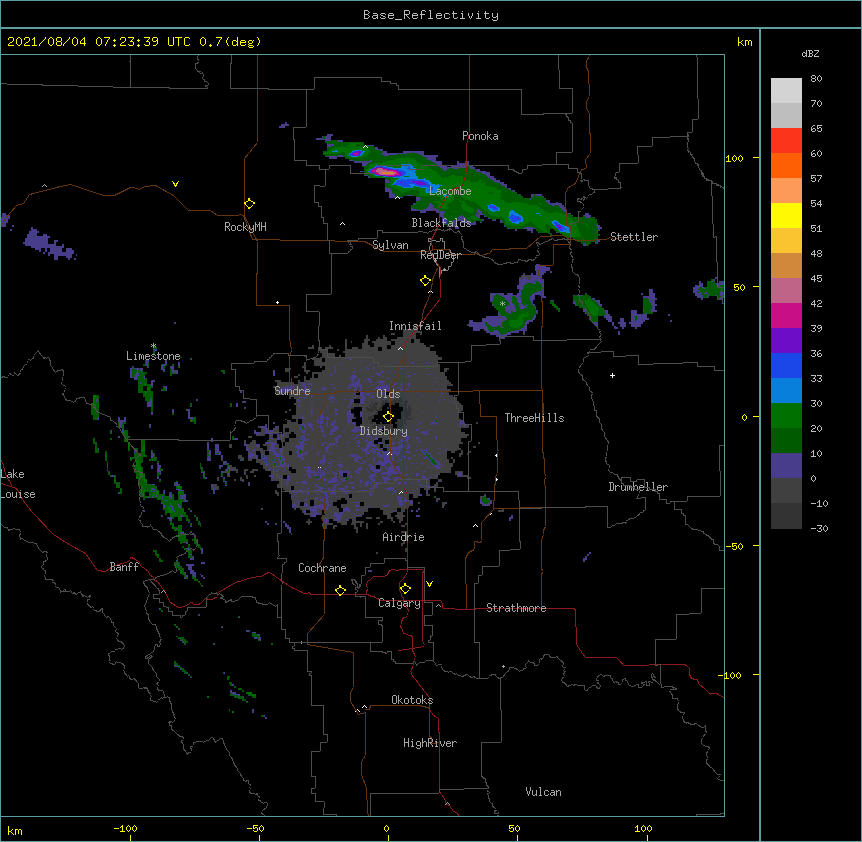
Task: Select the Sylvan label
Action: pos(390,245)
